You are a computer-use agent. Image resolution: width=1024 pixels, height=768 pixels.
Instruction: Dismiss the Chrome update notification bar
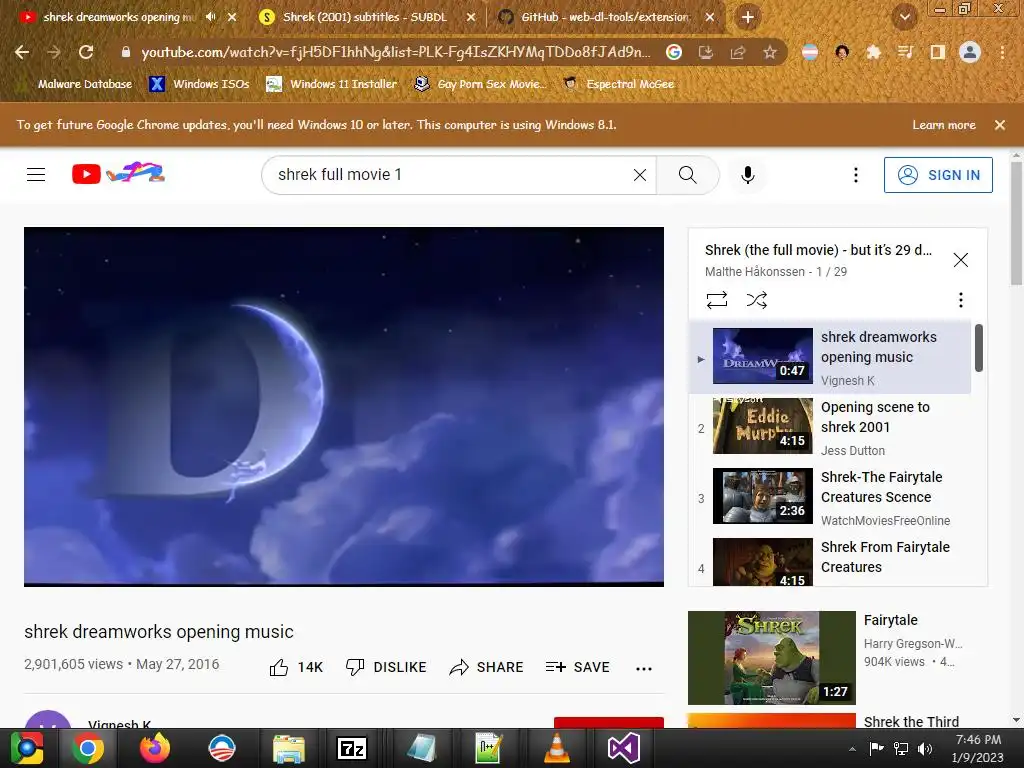1000,125
